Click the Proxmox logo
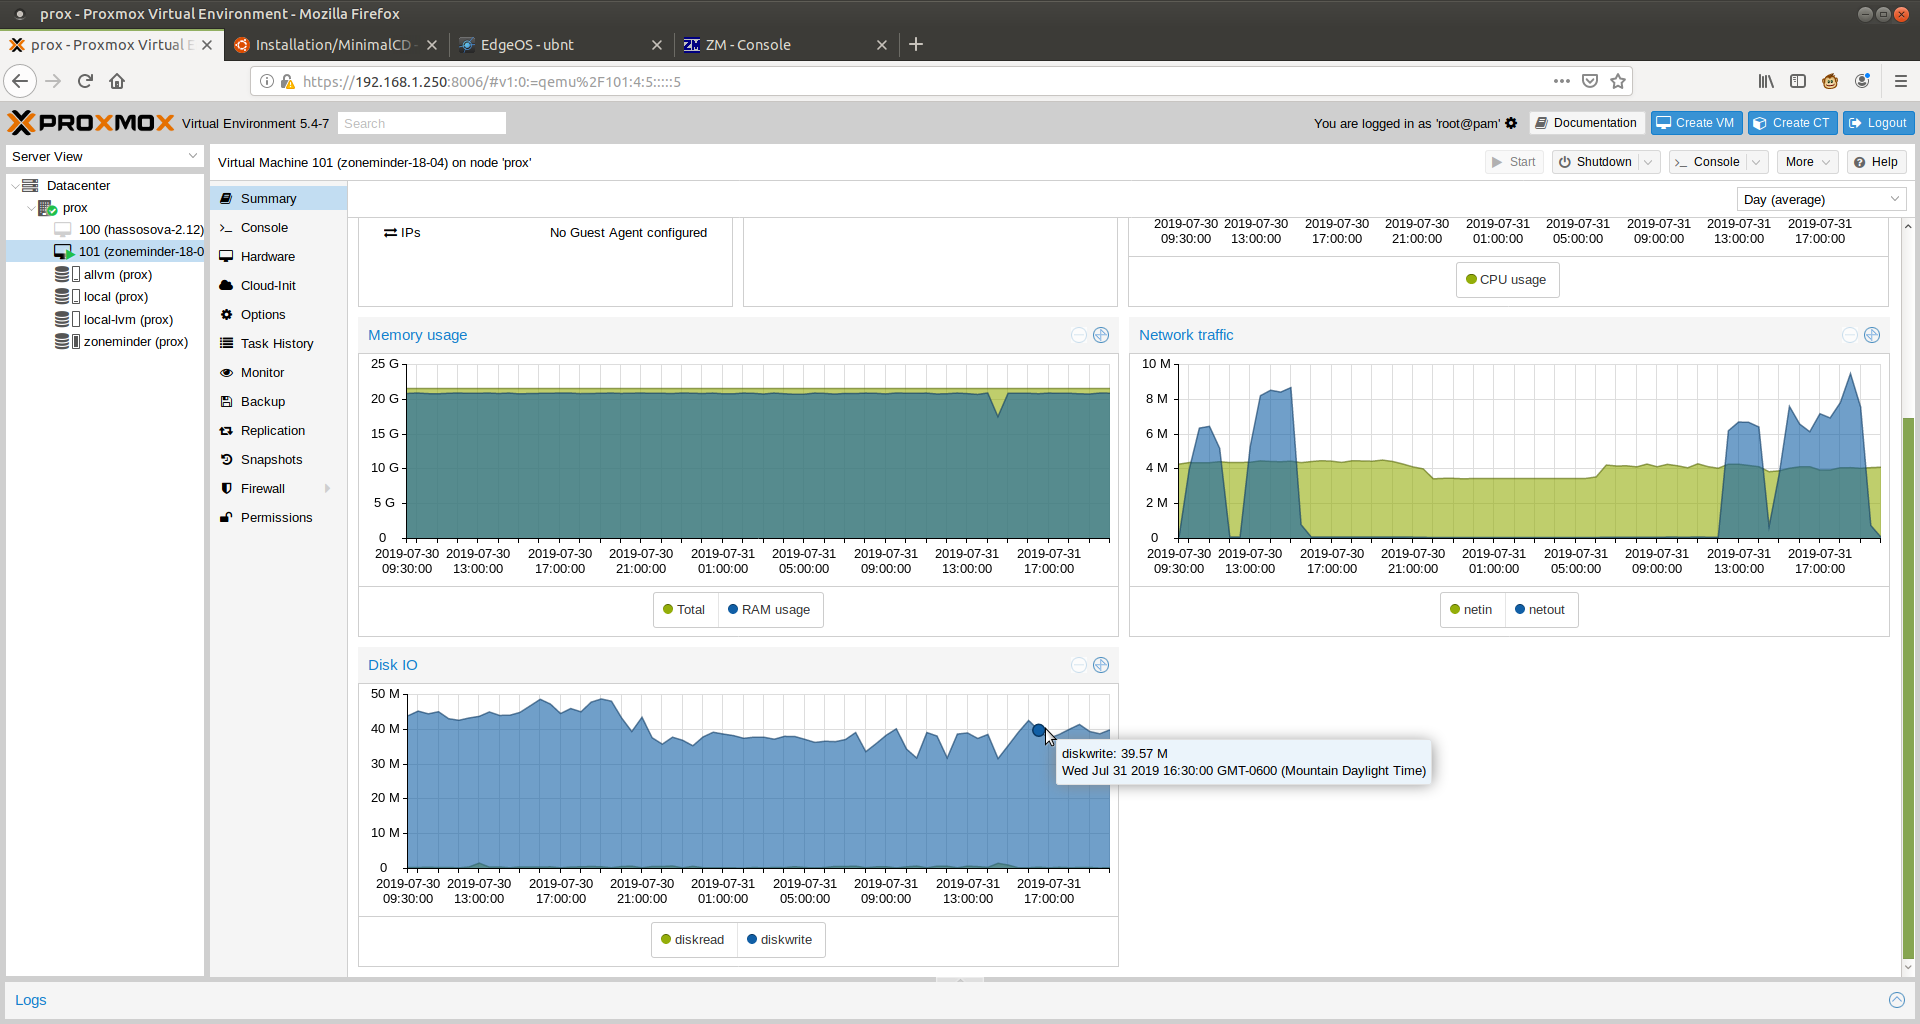The height and width of the screenshot is (1024, 1920). 91,123
